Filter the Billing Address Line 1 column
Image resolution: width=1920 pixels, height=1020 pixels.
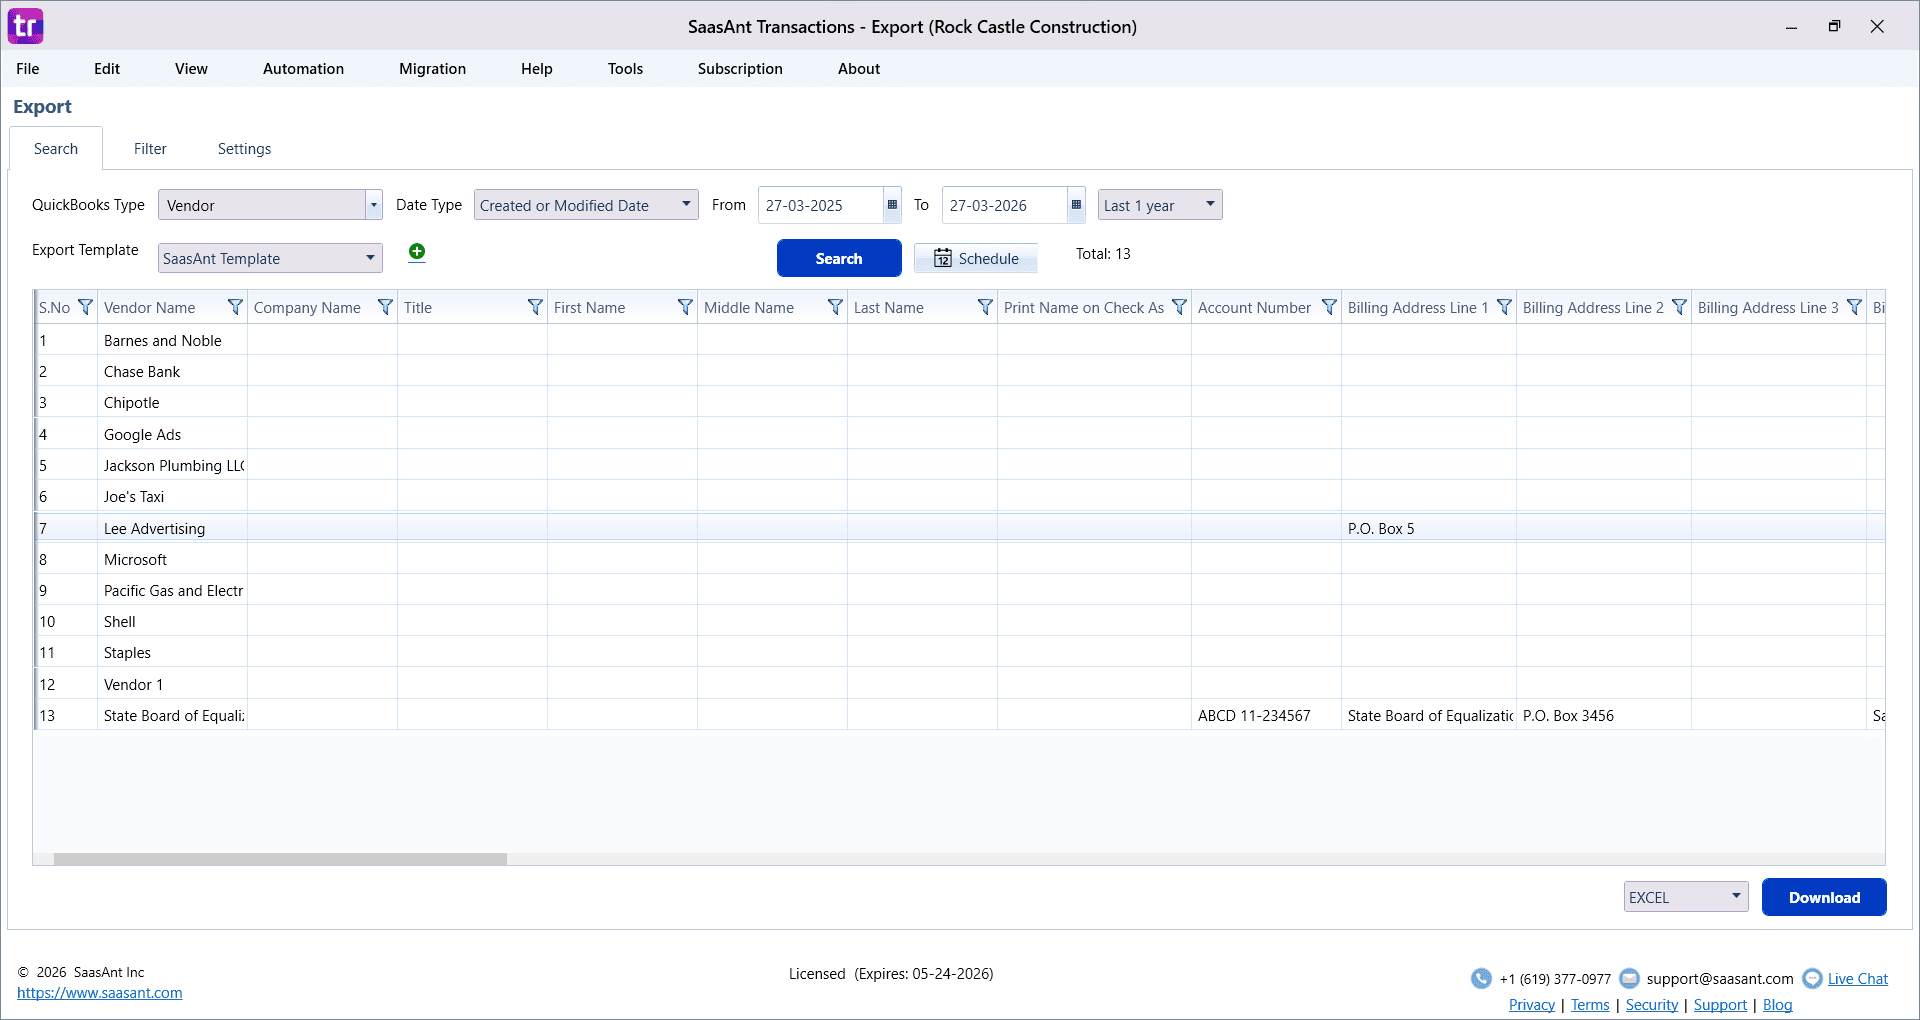pyautogui.click(x=1504, y=307)
